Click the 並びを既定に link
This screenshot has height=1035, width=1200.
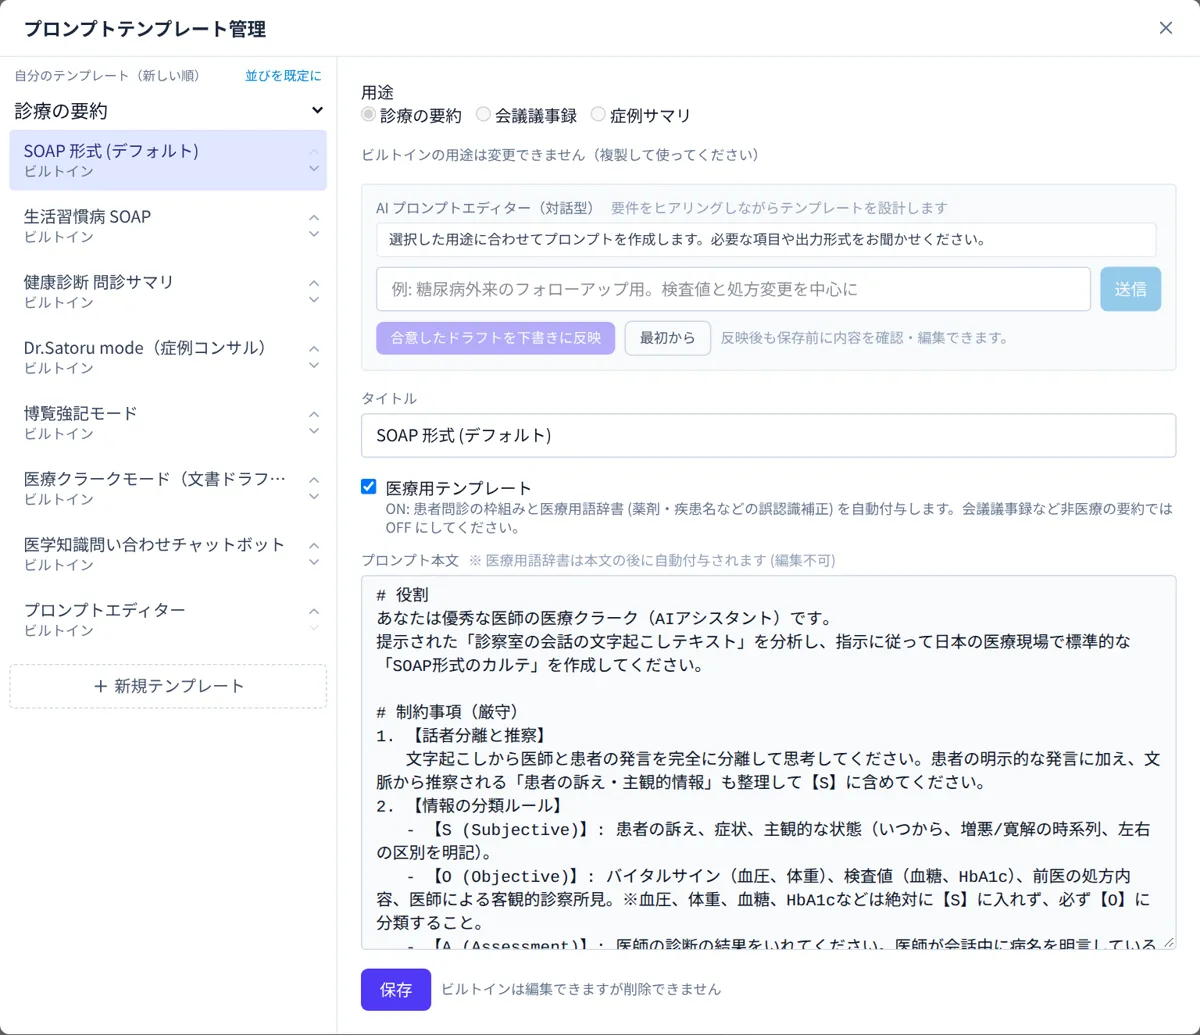[x=284, y=76]
